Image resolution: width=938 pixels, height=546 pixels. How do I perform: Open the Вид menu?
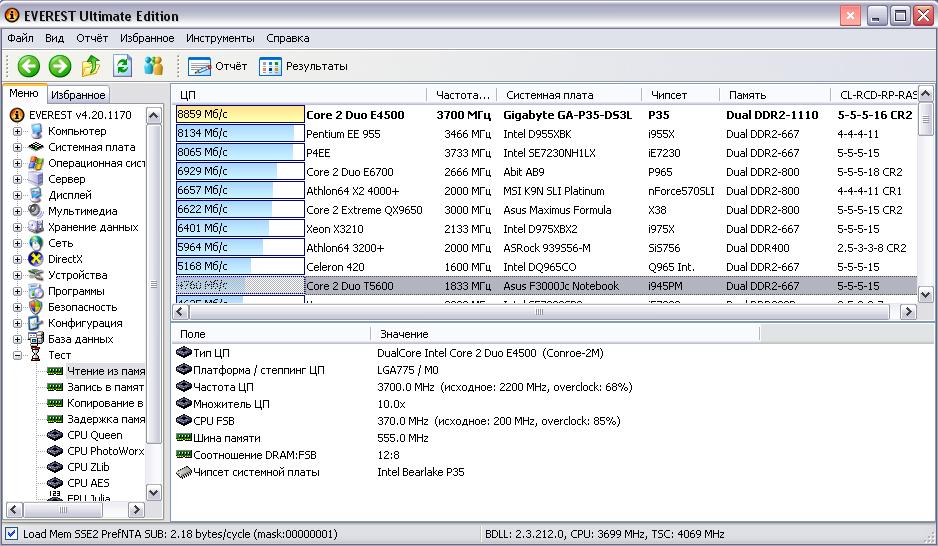pyautogui.click(x=54, y=38)
